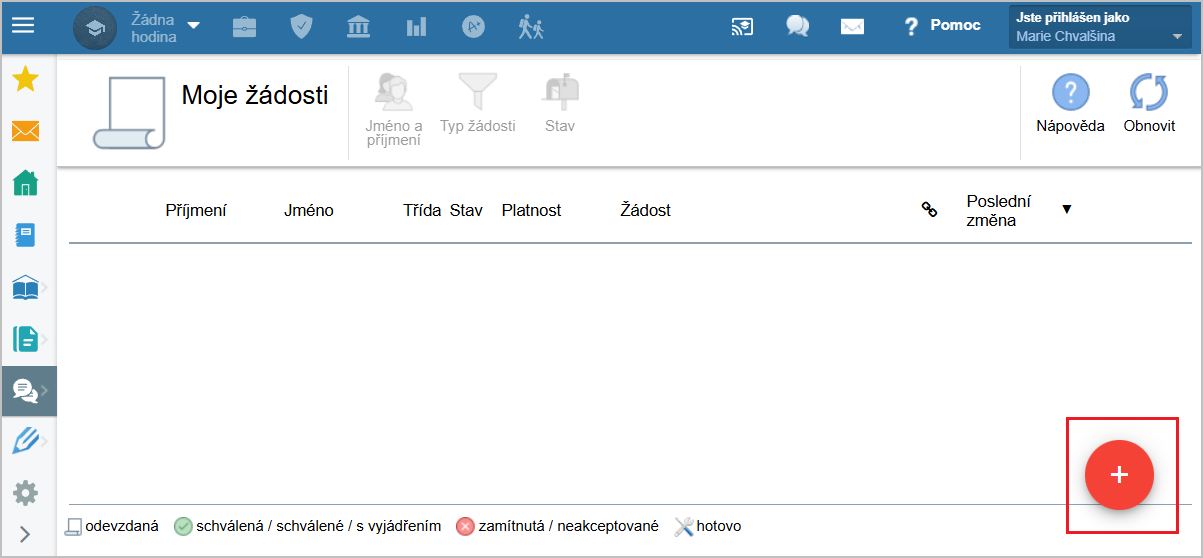Toggle the descending sort arrow

(1066, 209)
